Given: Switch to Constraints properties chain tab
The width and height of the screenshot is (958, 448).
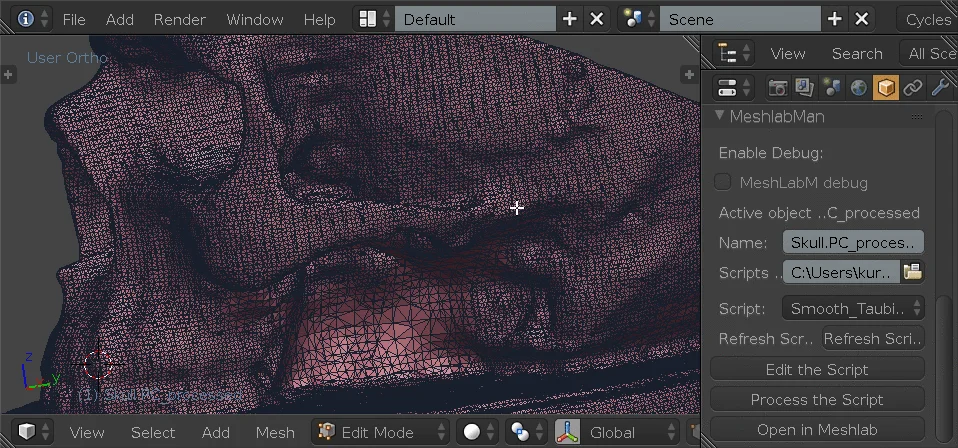Looking at the screenshot, I should [913, 88].
